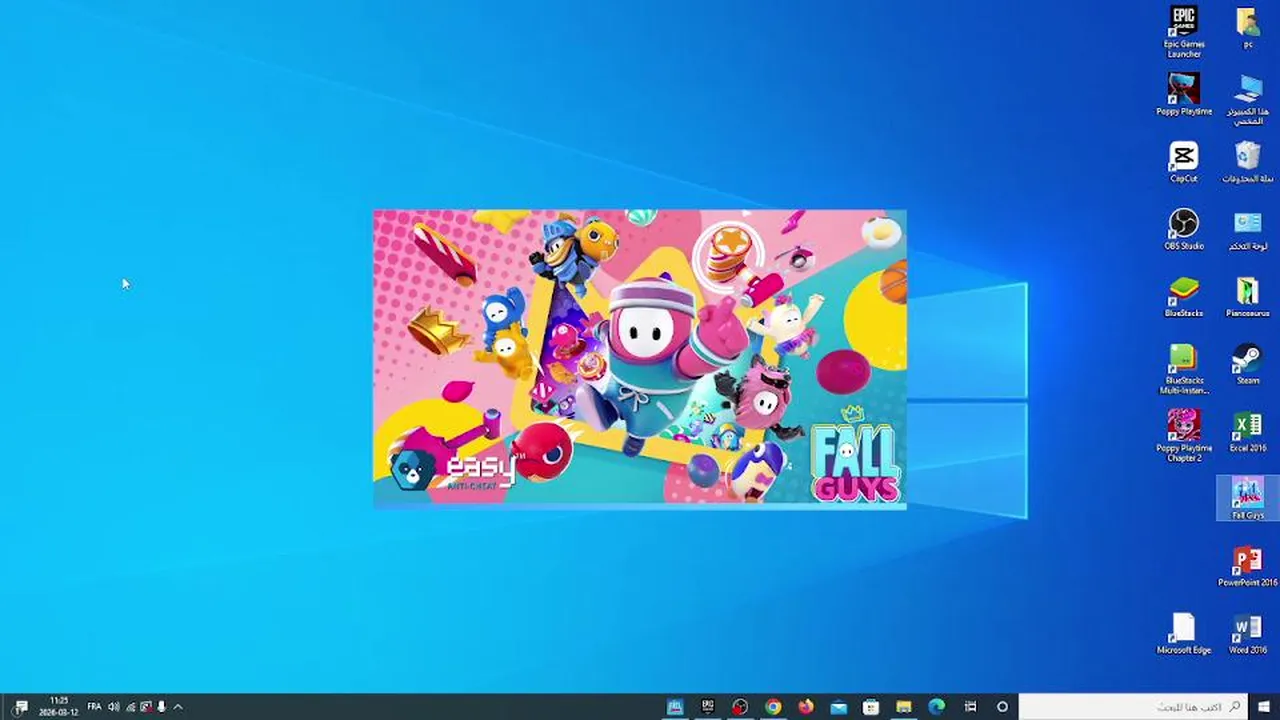Screen dimensions: 1280x720
Task: Open the Excel 2016 desktop shortcut
Action: coord(1247,431)
